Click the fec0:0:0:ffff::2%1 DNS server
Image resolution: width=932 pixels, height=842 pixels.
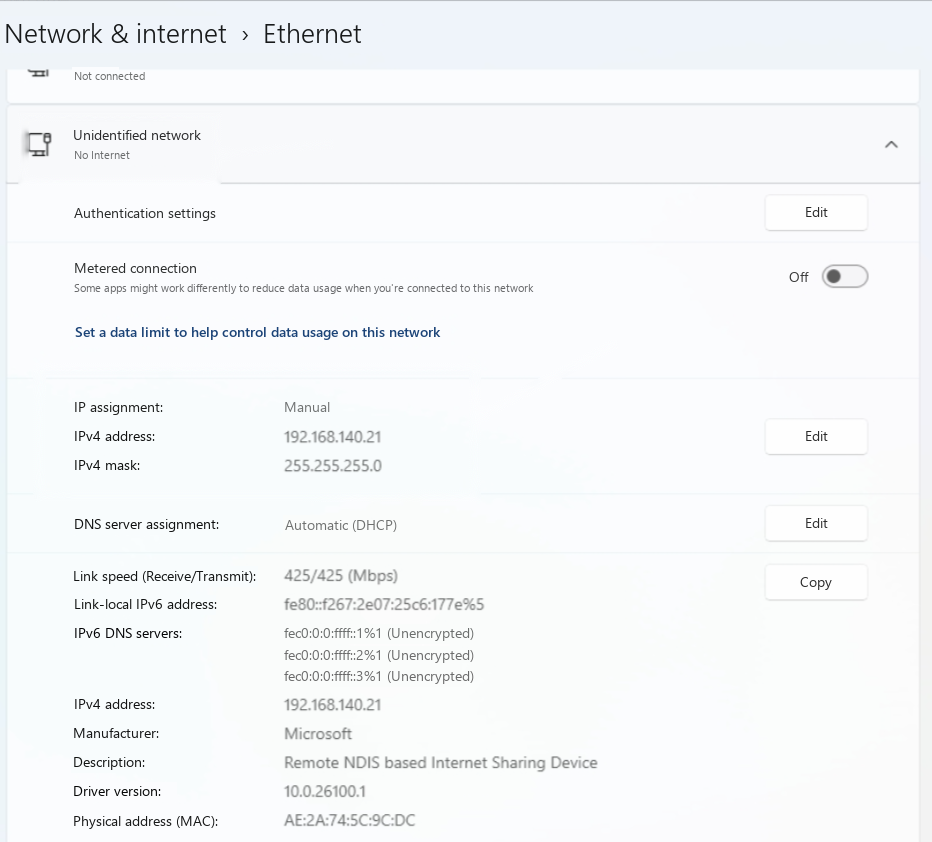(x=379, y=655)
